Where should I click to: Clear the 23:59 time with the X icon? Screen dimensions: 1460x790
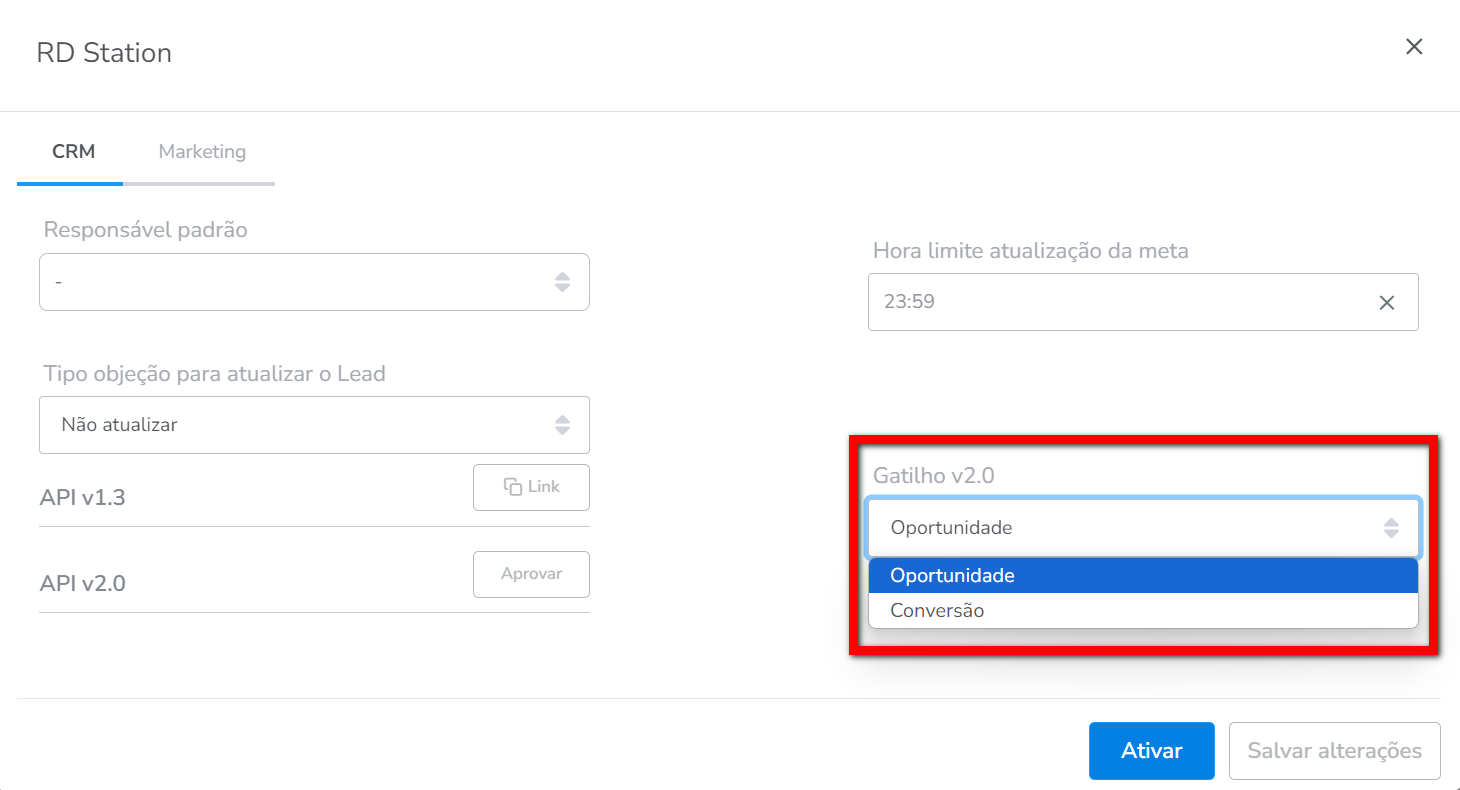(1387, 303)
